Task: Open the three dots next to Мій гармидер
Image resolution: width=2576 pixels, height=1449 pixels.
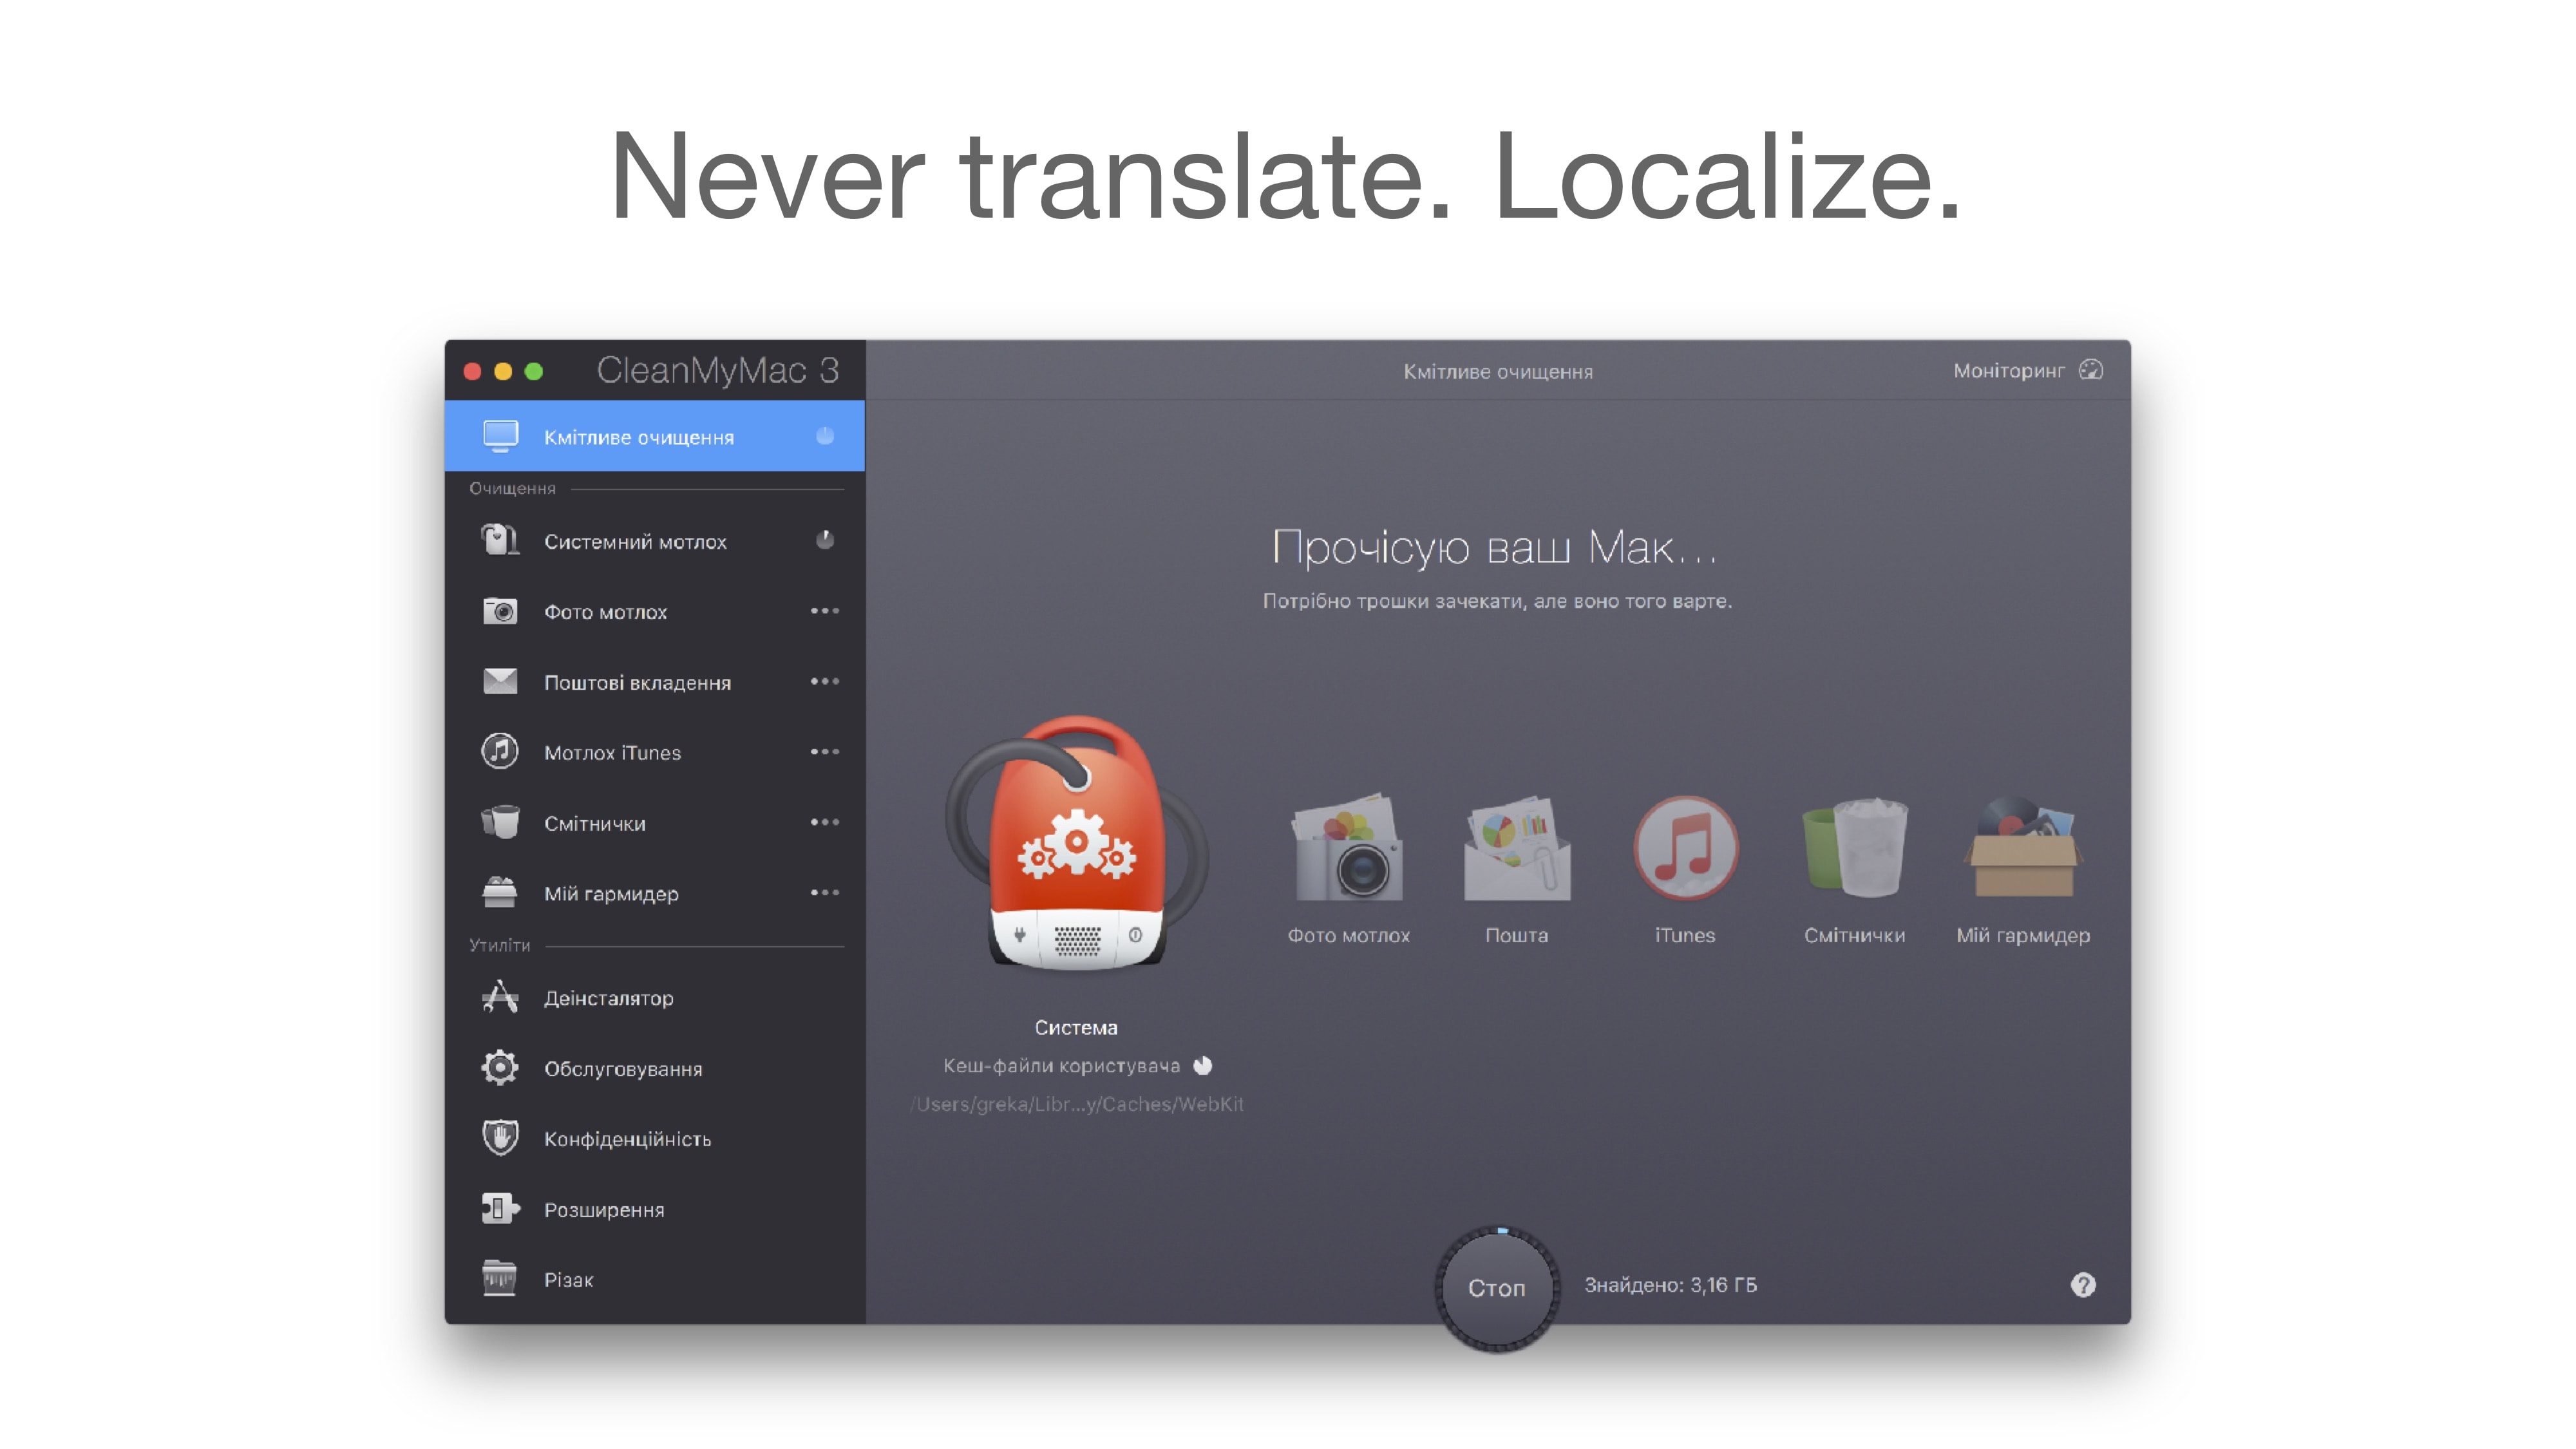Action: (x=825, y=892)
